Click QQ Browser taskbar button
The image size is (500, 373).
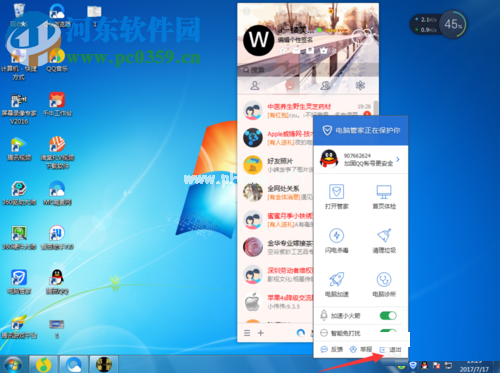click(x=74, y=365)
